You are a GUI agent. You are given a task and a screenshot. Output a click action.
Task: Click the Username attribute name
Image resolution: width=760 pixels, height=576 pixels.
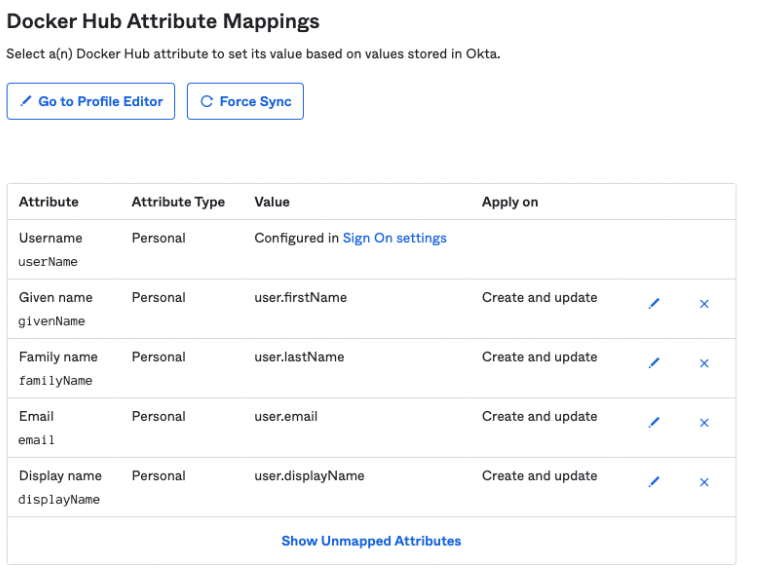click(50, 238)
